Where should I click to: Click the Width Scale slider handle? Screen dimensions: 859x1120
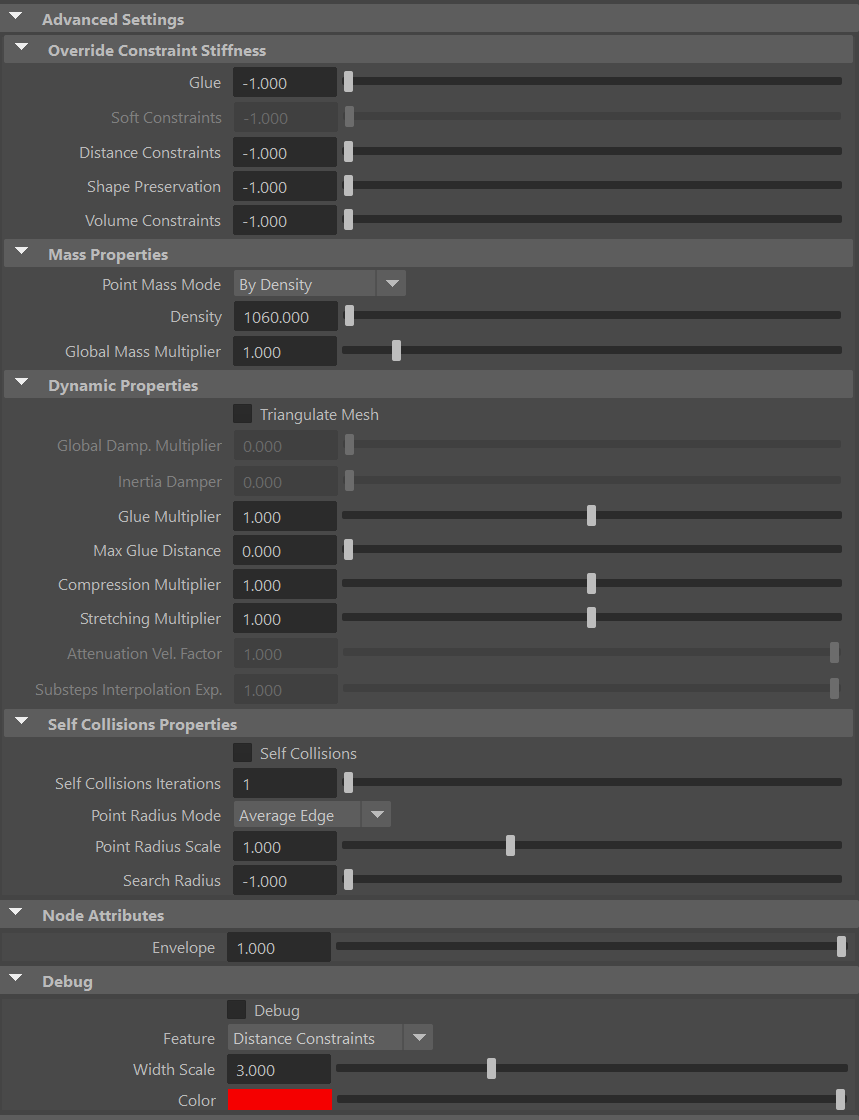tap(490, 1068)
